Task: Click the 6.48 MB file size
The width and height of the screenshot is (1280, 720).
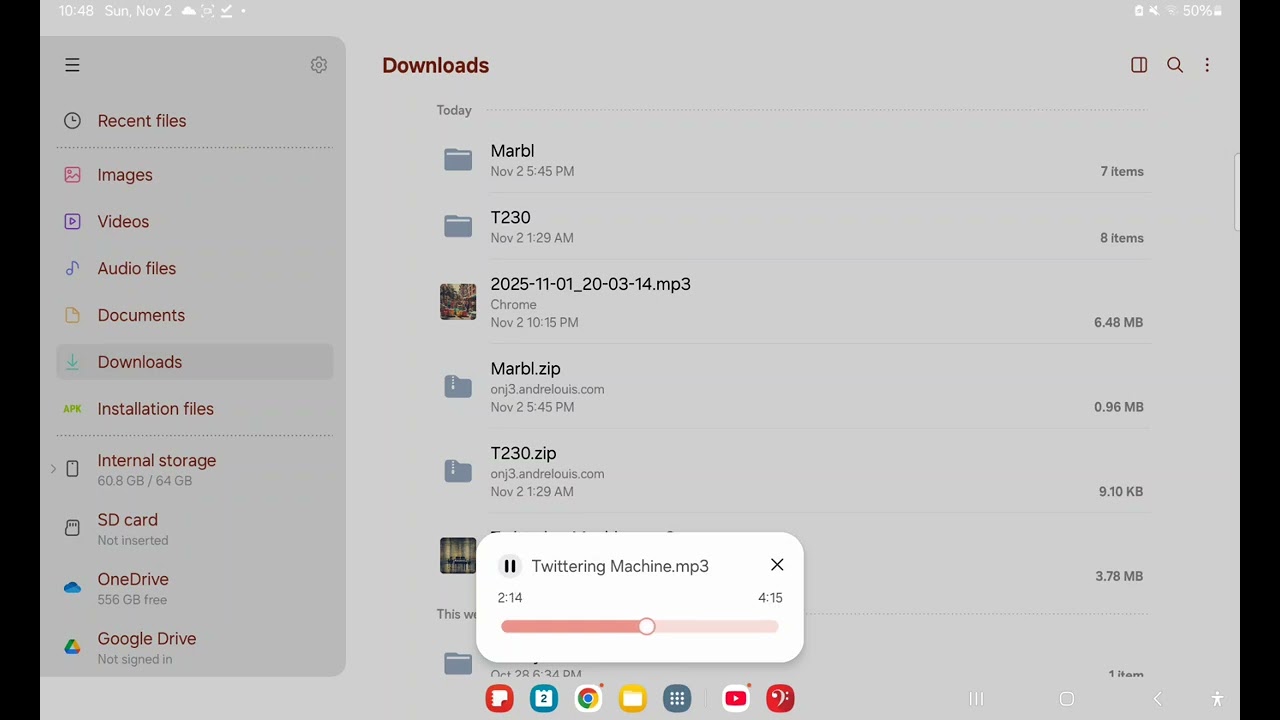Action: click(x=1118, y=322)
